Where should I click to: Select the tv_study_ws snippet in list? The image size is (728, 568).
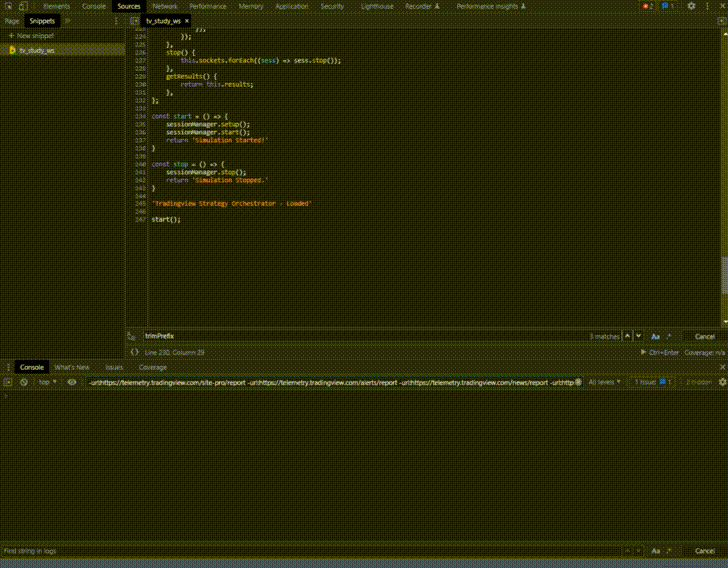tap(63, 50)
